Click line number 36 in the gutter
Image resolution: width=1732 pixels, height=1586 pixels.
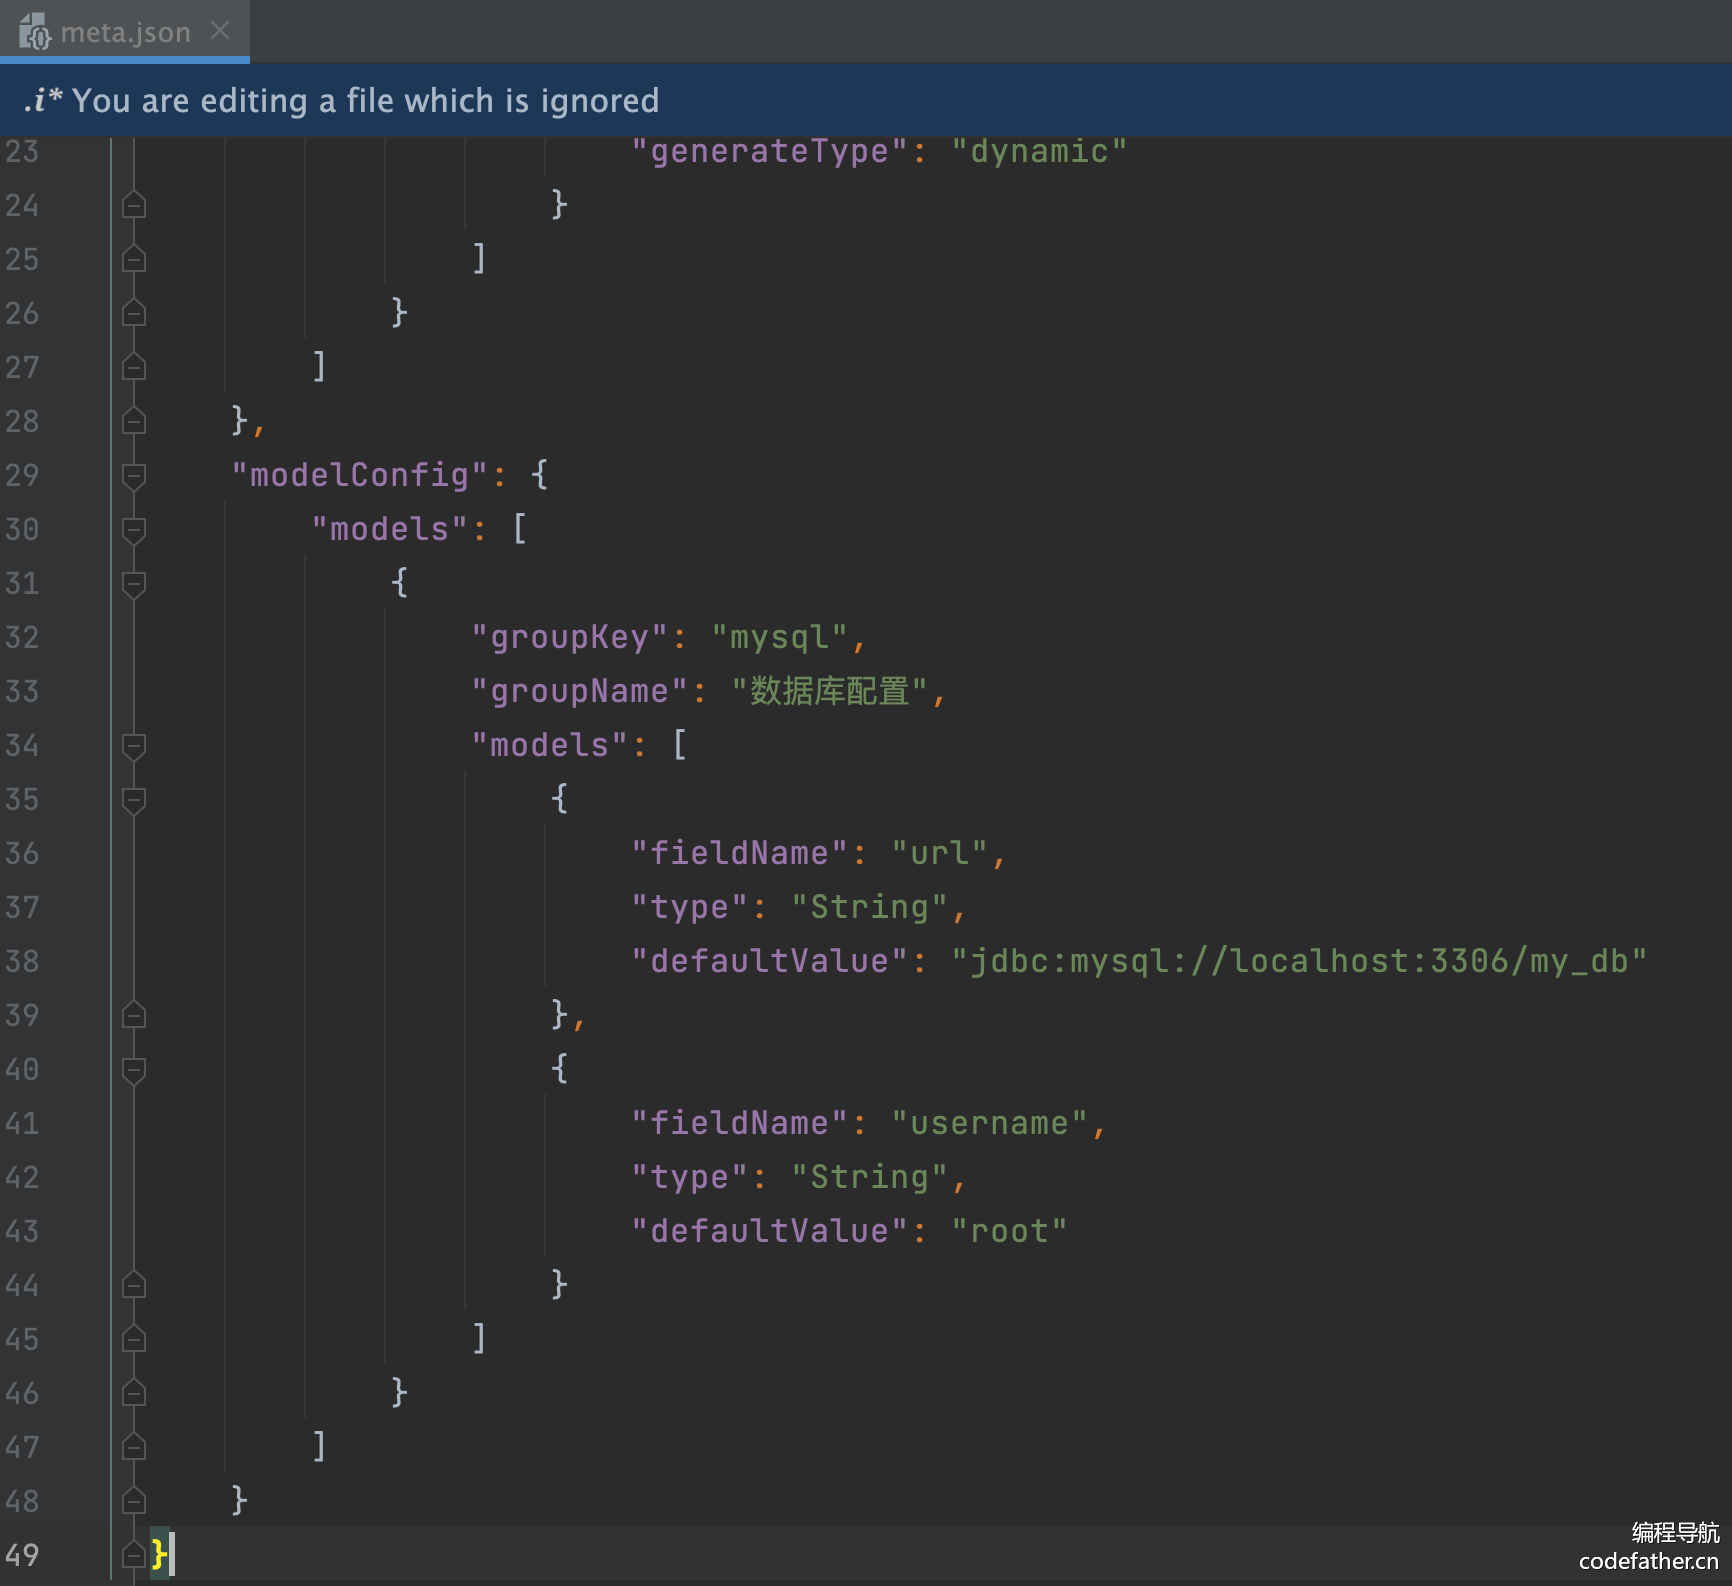(x=22, y=853)
